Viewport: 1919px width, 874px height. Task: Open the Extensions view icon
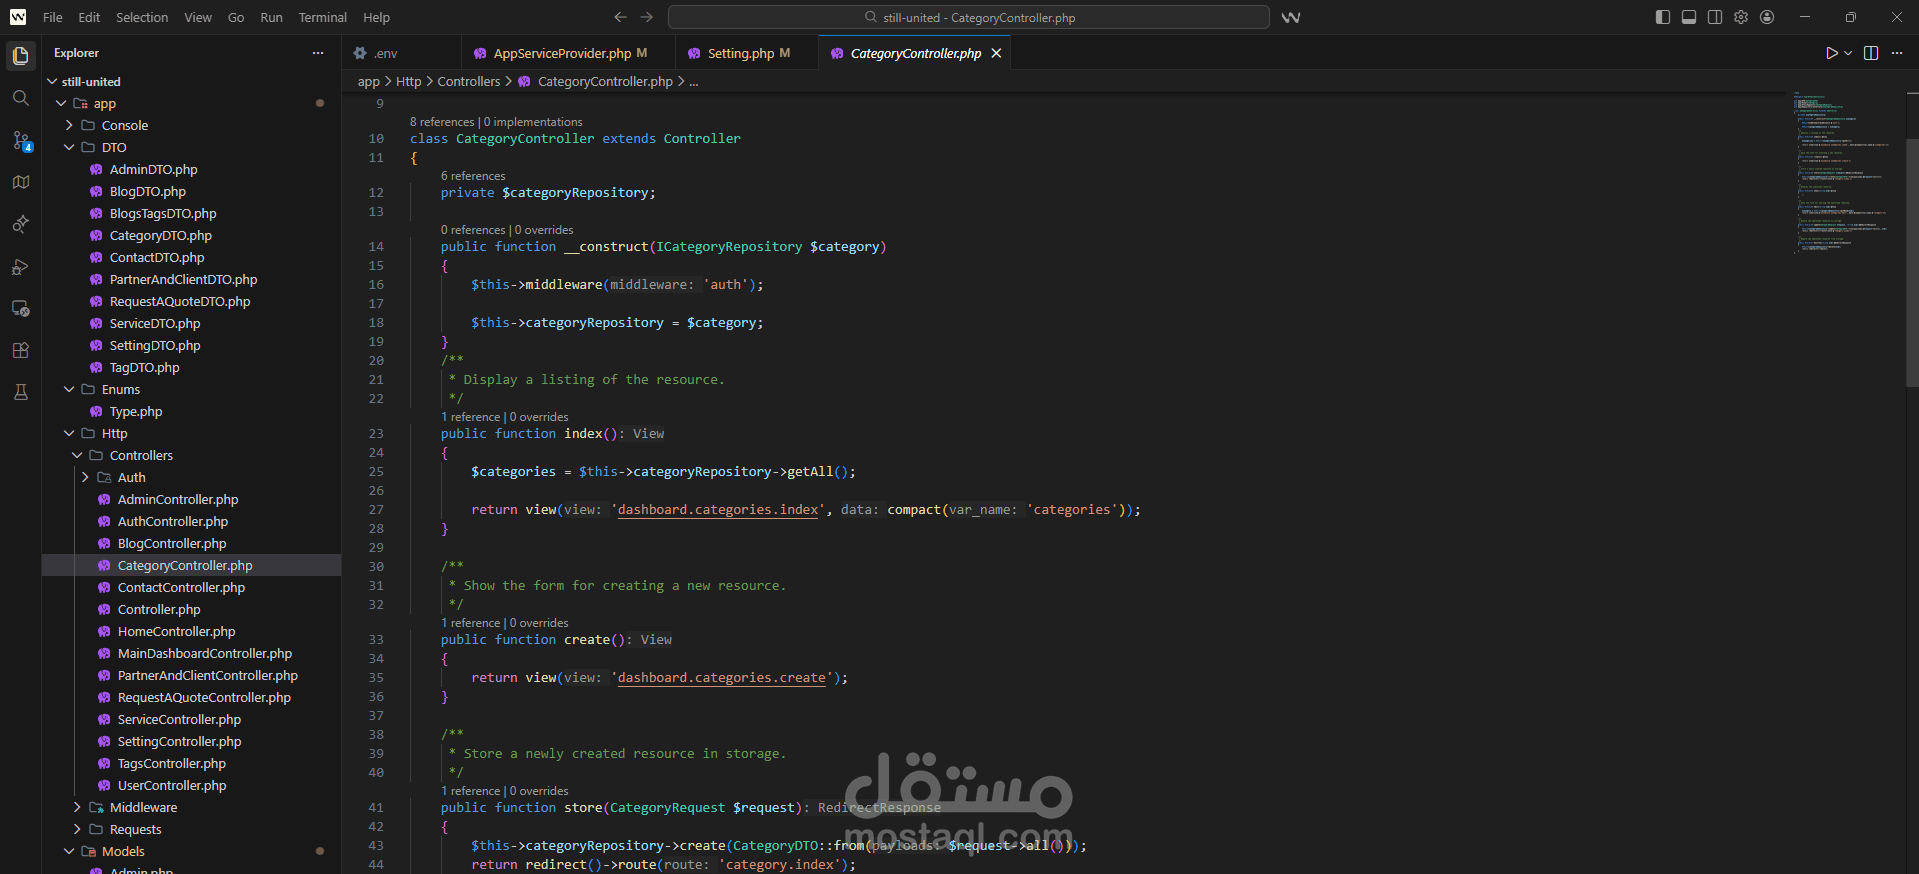tap(20, 350)
